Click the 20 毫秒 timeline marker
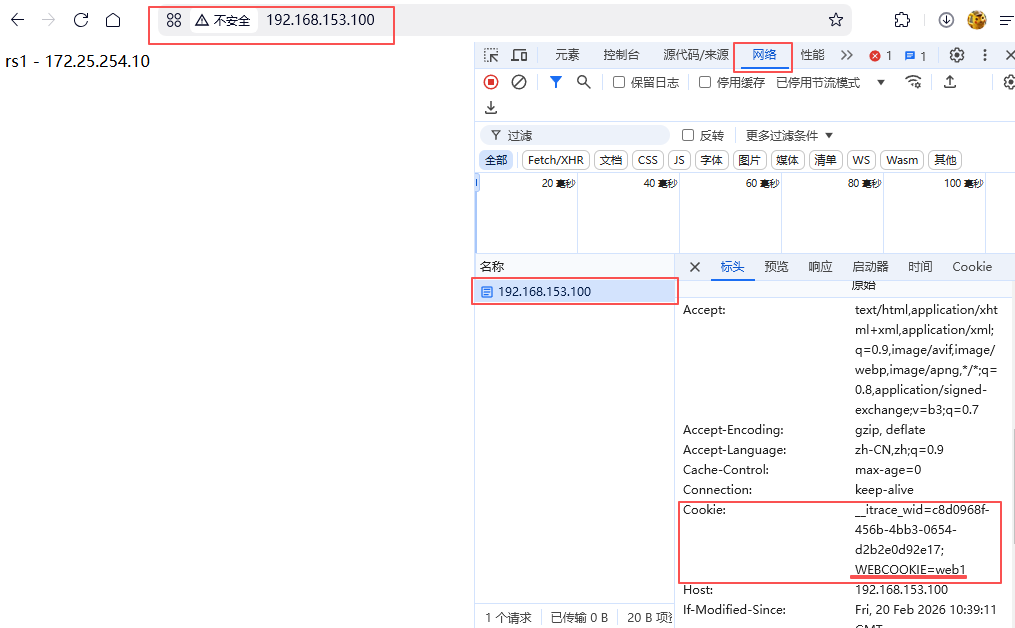The width and height of the screenshot is (1015, 628). [x=558, y=184]
